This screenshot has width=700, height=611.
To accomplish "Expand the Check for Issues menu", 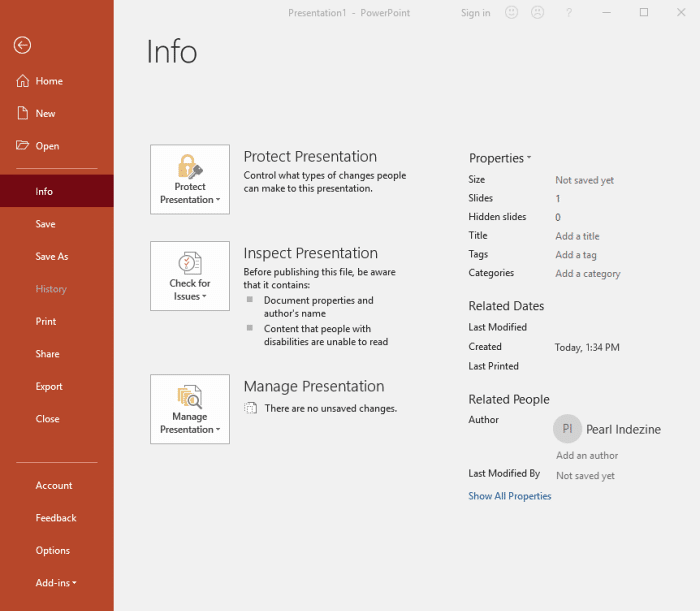I will (190, 276).
